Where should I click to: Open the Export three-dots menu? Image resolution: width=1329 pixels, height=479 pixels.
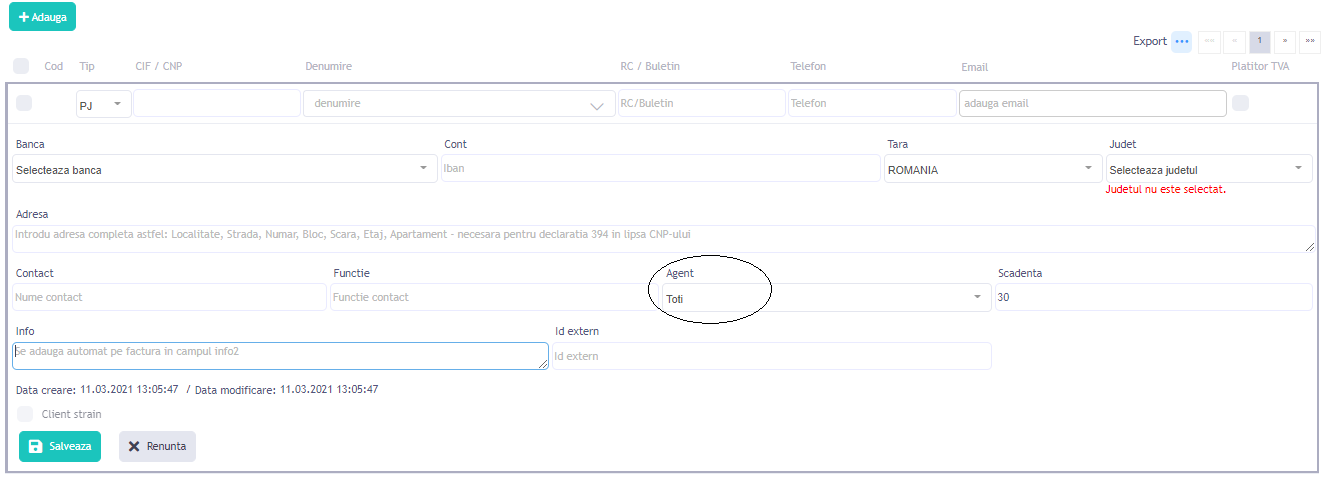tap(1181, 41)
